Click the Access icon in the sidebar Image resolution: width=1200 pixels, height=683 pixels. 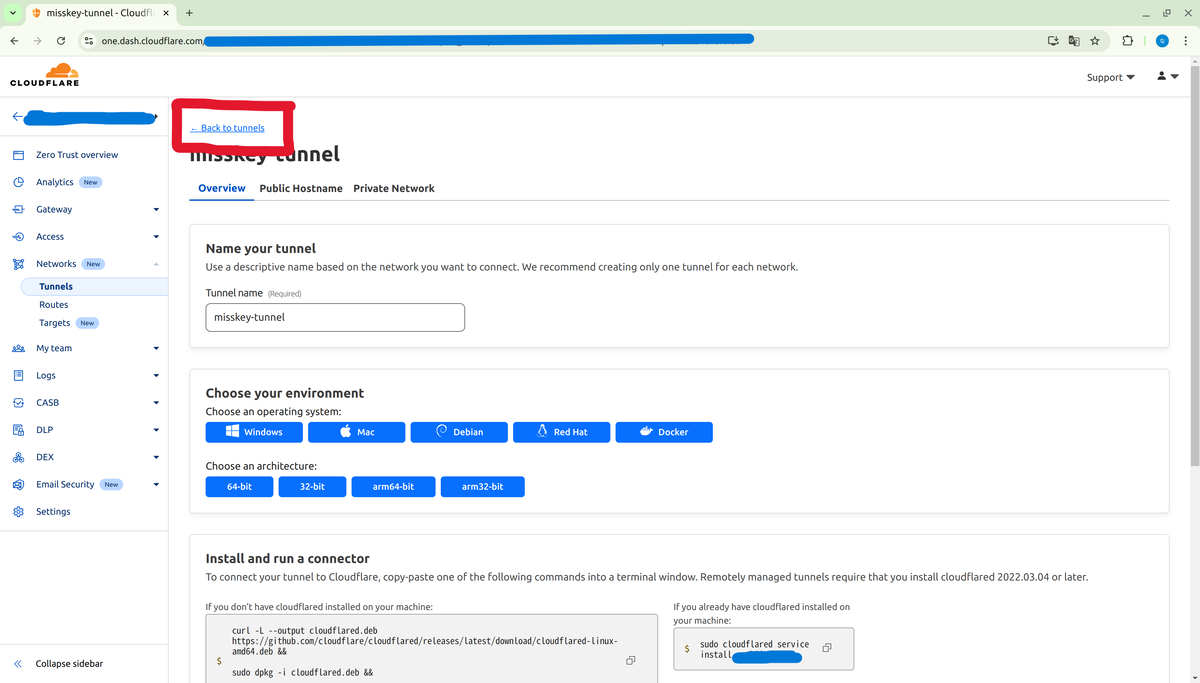[18, 237]
